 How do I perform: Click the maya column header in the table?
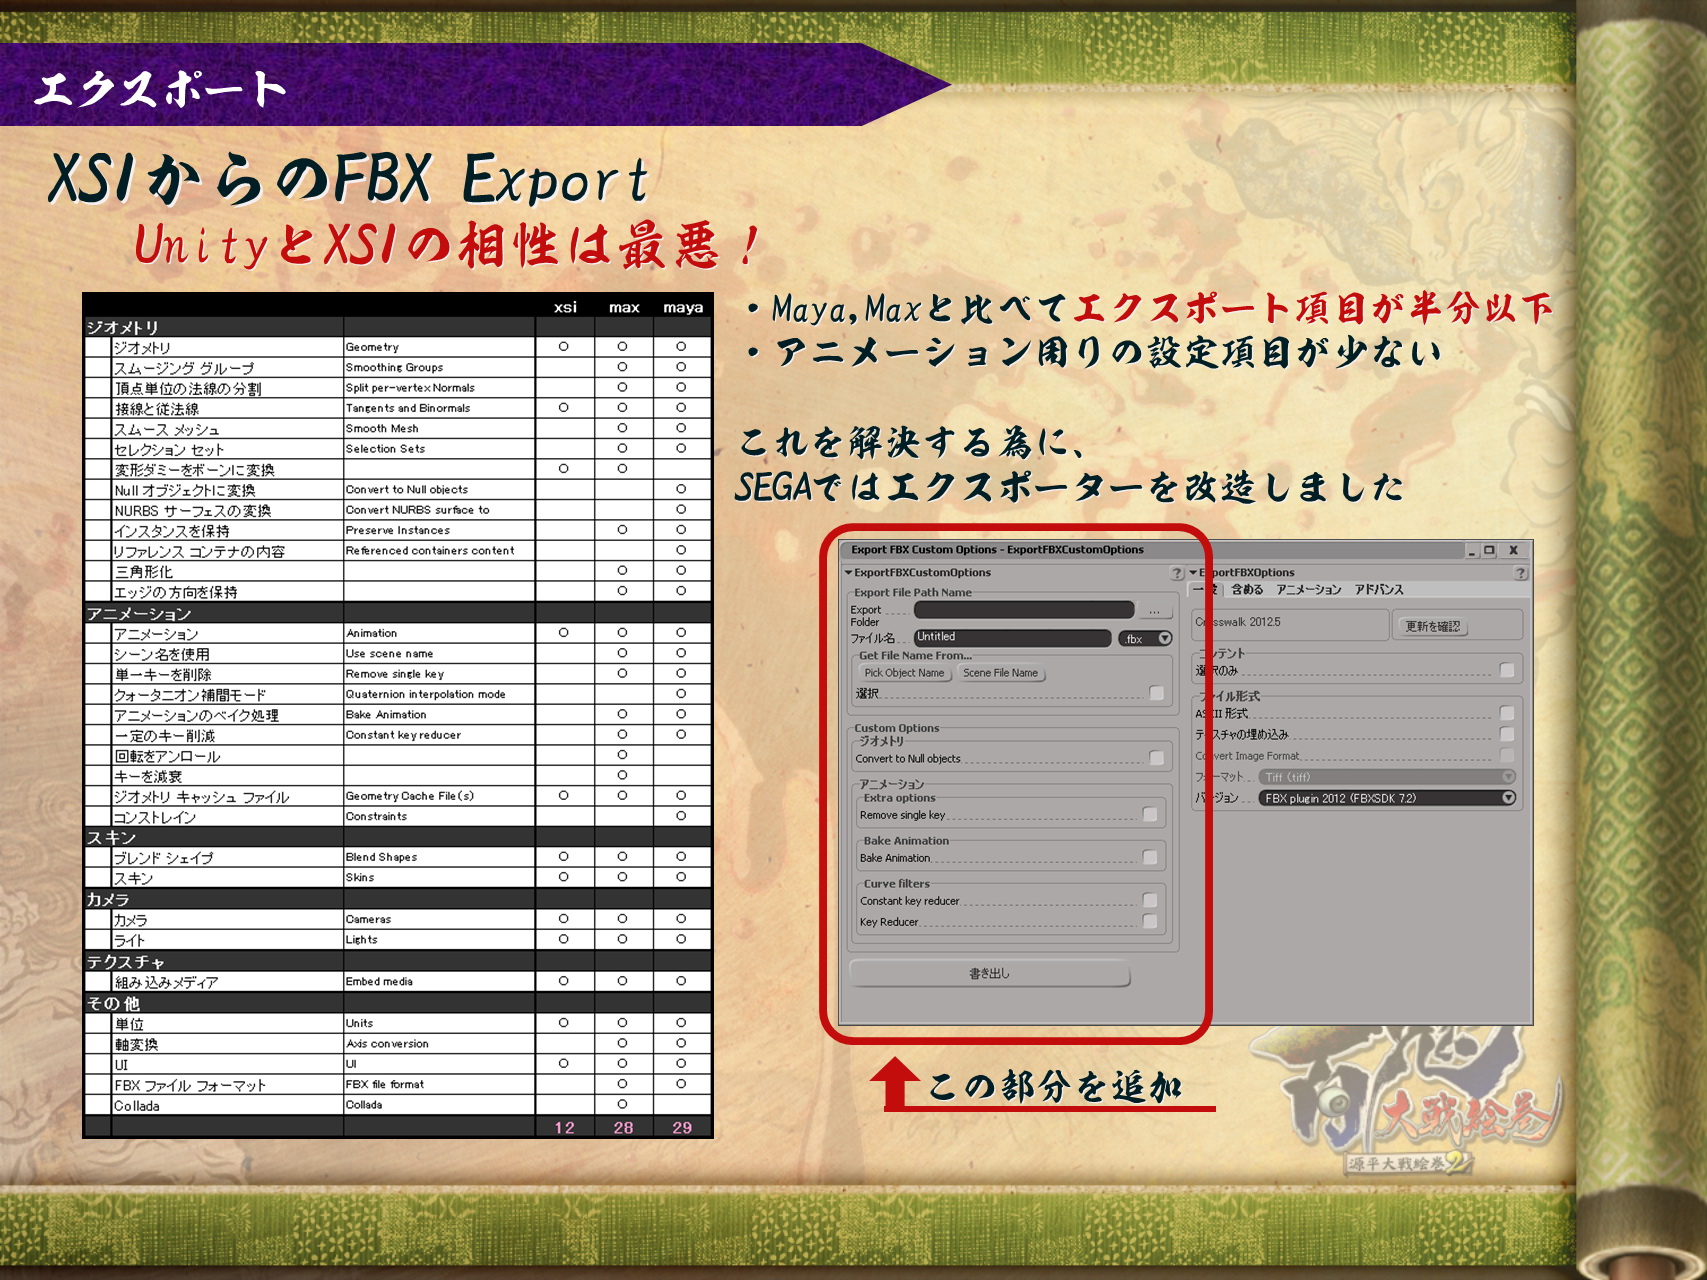683,307
